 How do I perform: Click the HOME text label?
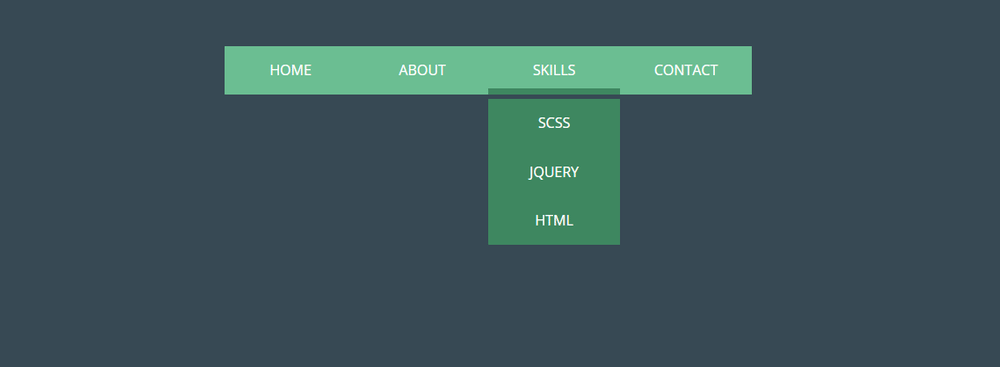[290, 70]
